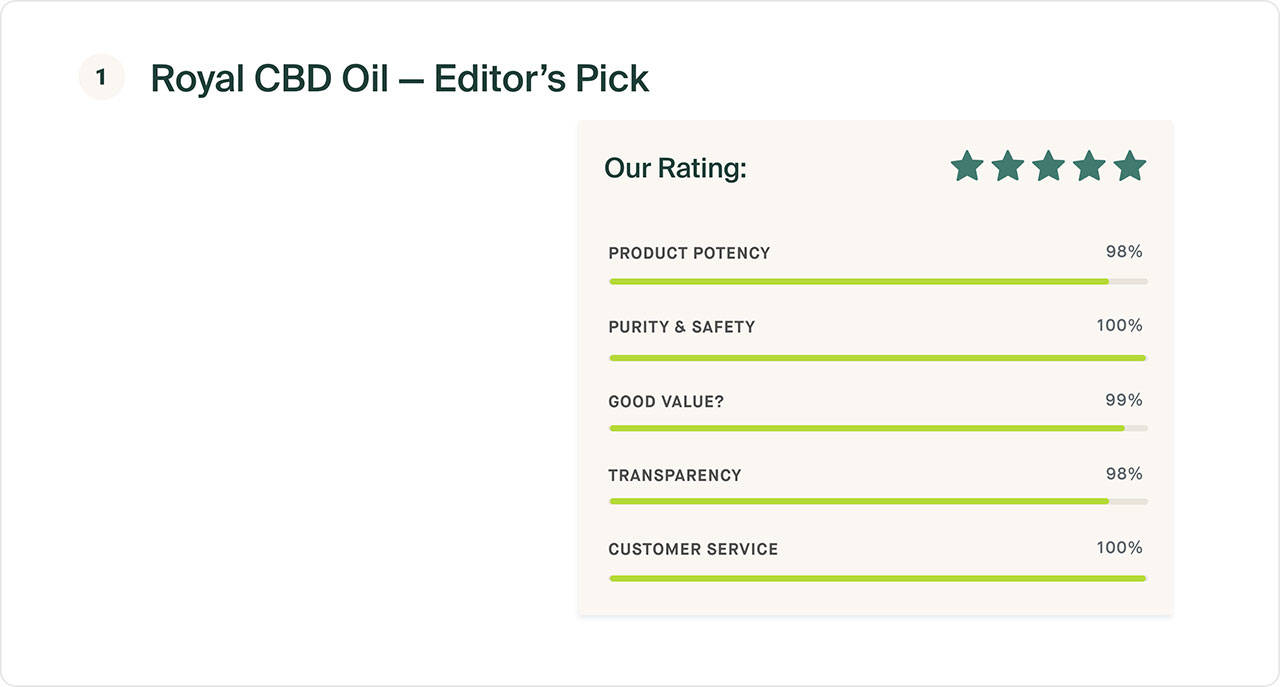The image size is (1280, 687).
Task: Click the fourth rating star
Action: (1089, 166)
